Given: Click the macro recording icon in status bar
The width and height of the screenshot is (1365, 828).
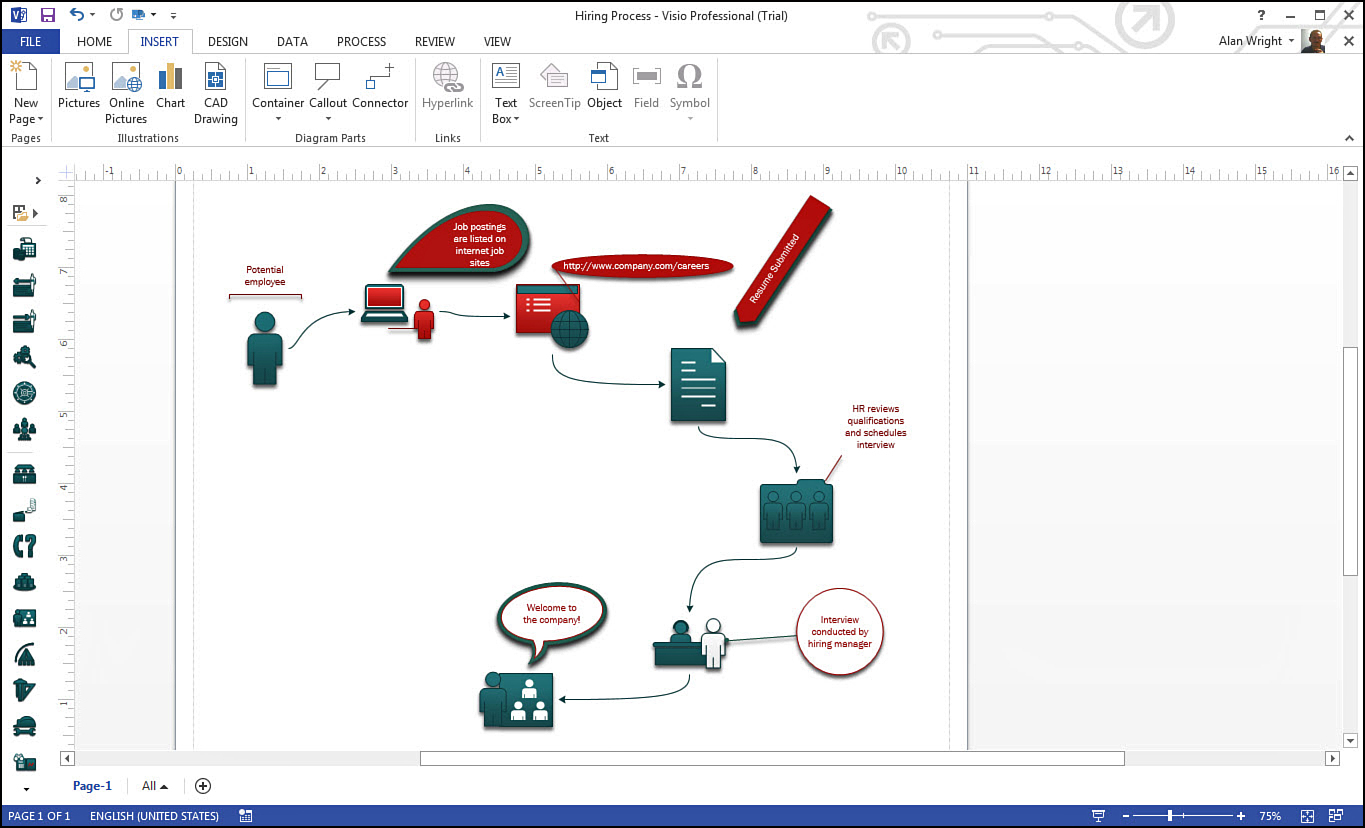Looking at the screenshot, I should pos(246,816).
